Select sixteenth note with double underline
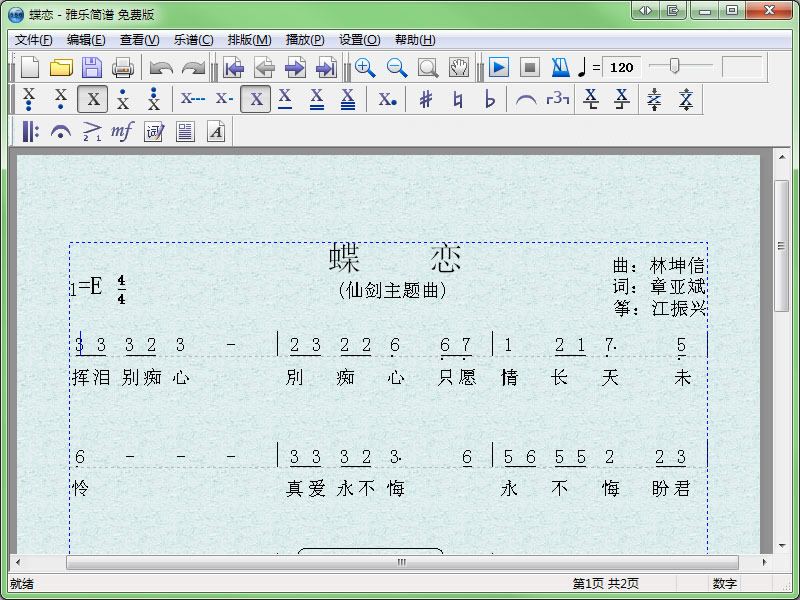The height and width of the screenshot is (600, 800). [x=317, y=99]
